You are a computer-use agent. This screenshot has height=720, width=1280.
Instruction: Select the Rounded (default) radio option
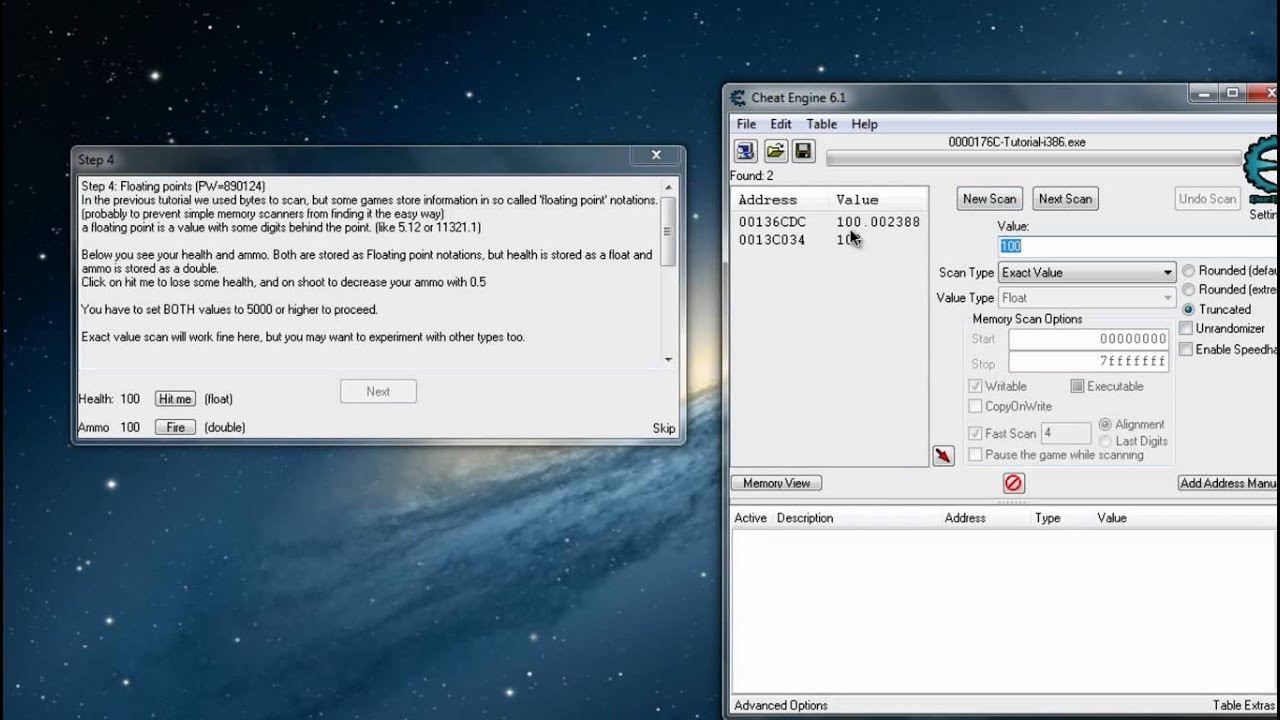tap(1189, 271)
